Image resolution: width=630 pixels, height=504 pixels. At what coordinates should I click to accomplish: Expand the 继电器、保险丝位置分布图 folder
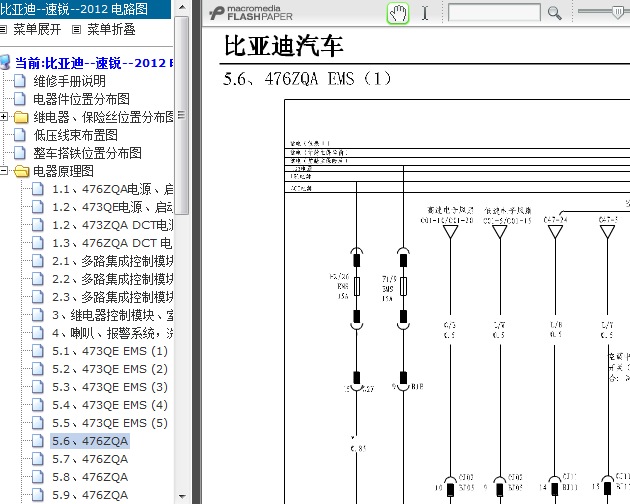[4, 117]
